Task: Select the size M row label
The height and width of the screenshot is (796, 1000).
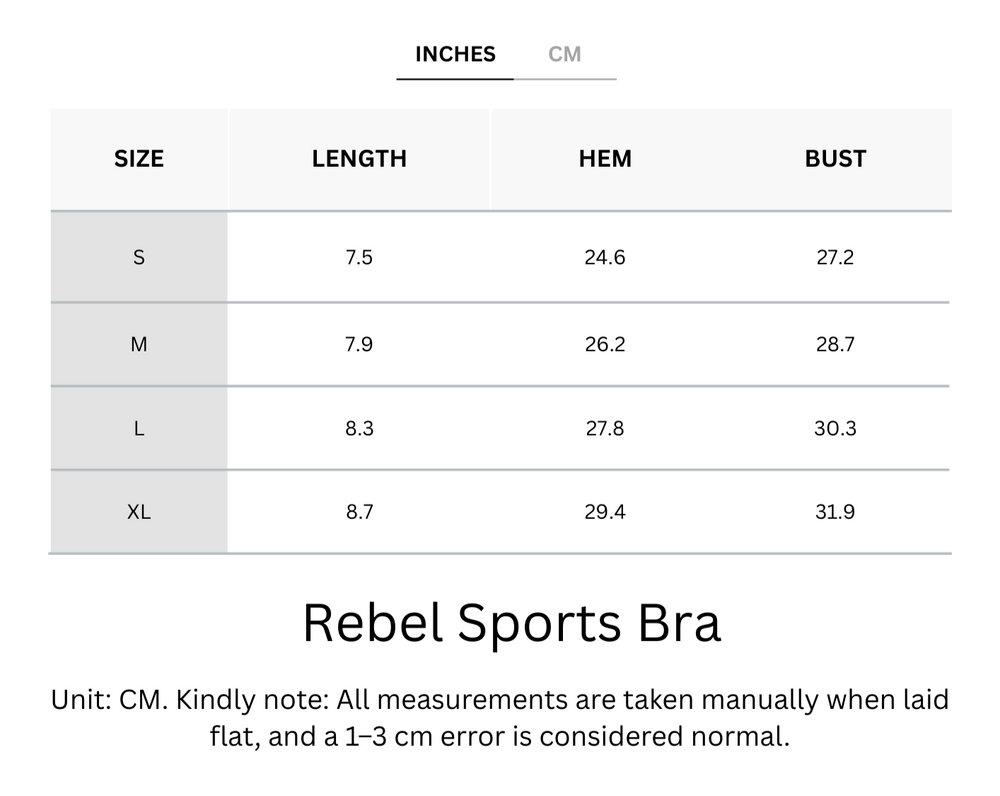Action: pyautogui.click(x=139, y=344)
